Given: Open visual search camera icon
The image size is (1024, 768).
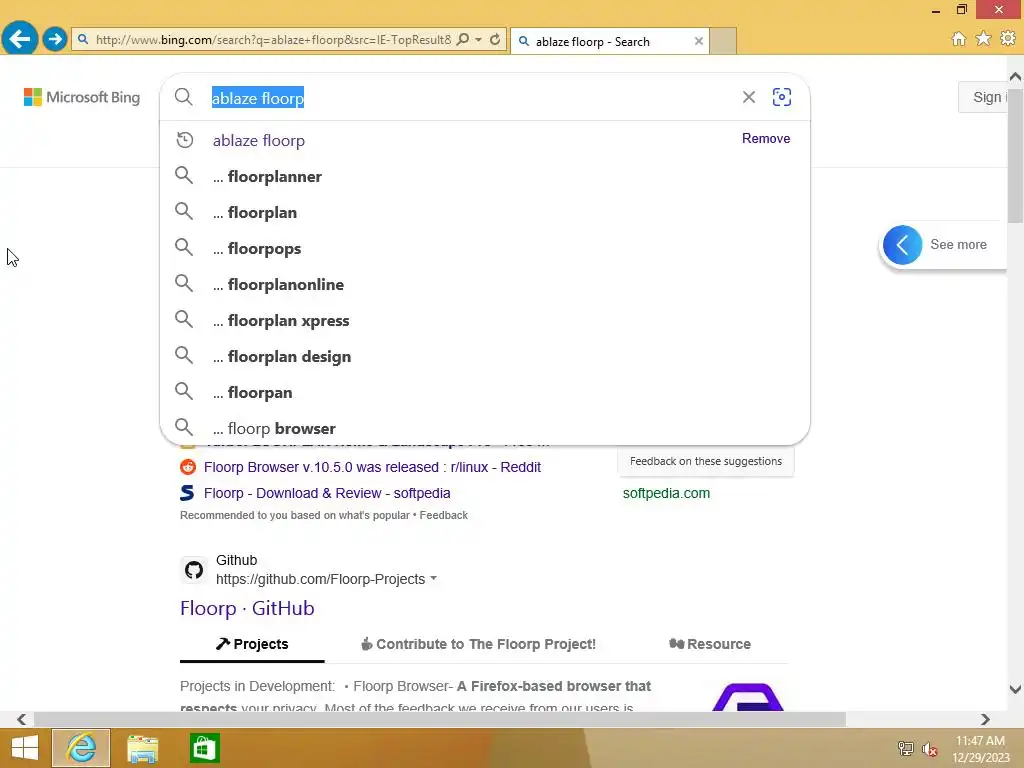Looking at the screenshot, I should (782, 97).
